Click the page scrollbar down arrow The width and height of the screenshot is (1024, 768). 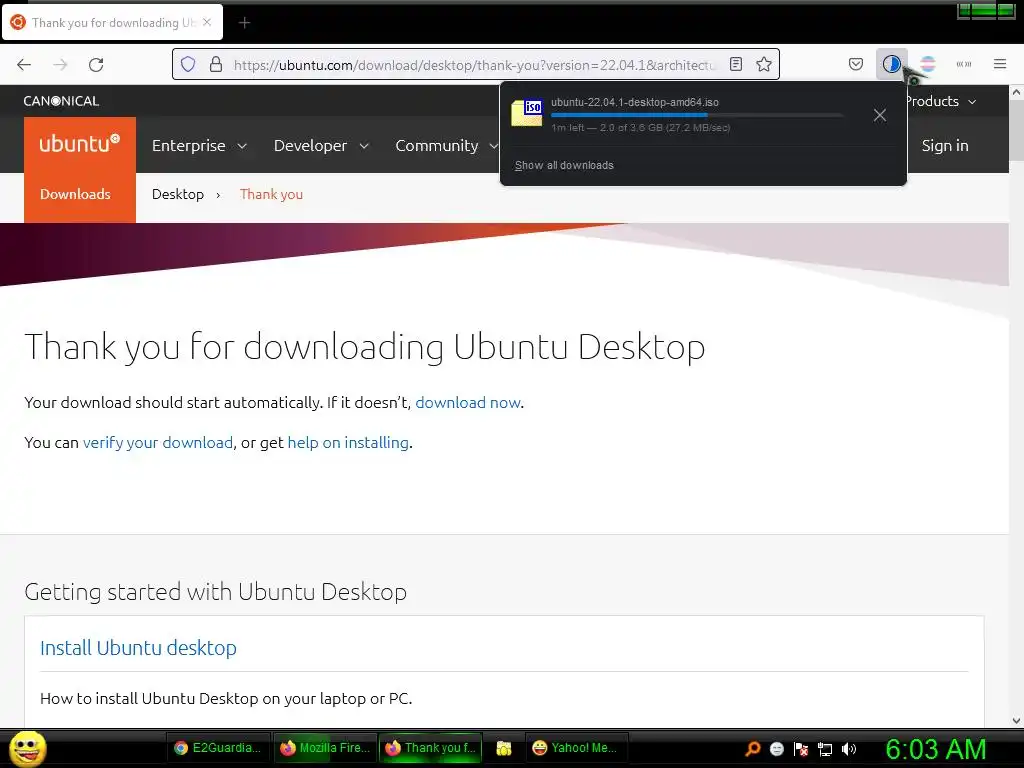click(x=1016, y=721)
